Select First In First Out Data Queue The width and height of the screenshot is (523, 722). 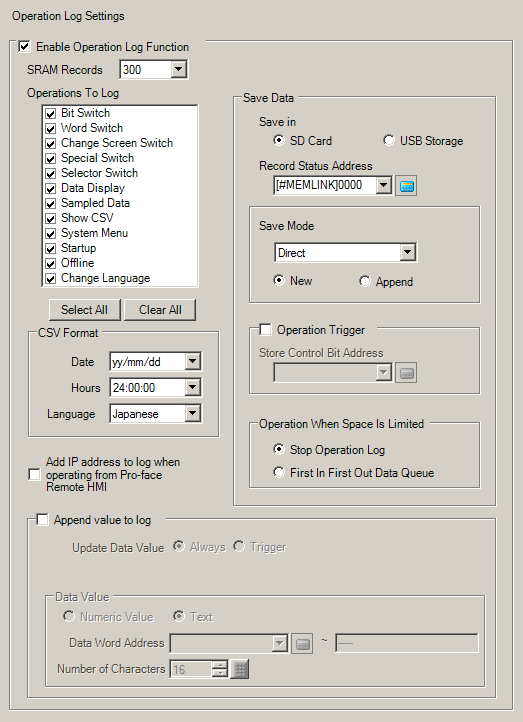pyautogui.click(x=279, y=472)
